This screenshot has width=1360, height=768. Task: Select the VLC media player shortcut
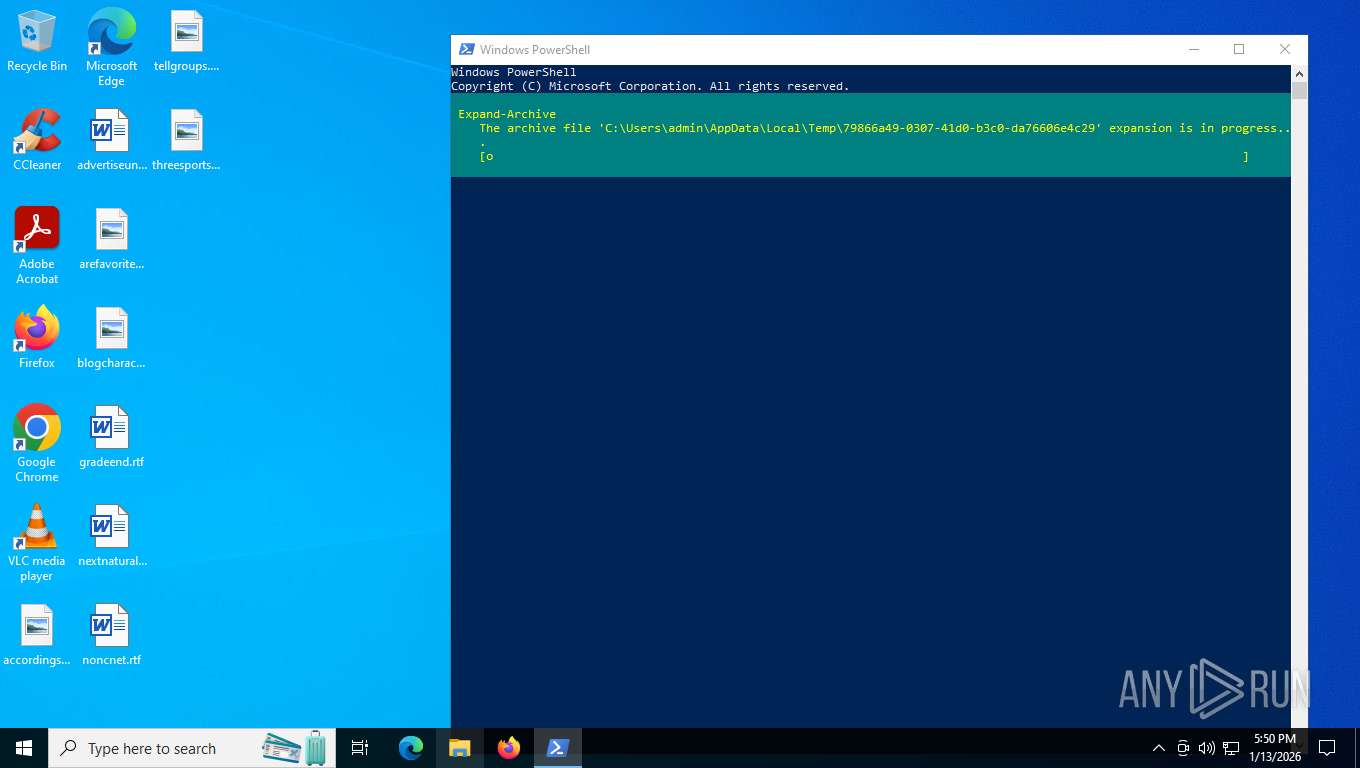[37, 543]
